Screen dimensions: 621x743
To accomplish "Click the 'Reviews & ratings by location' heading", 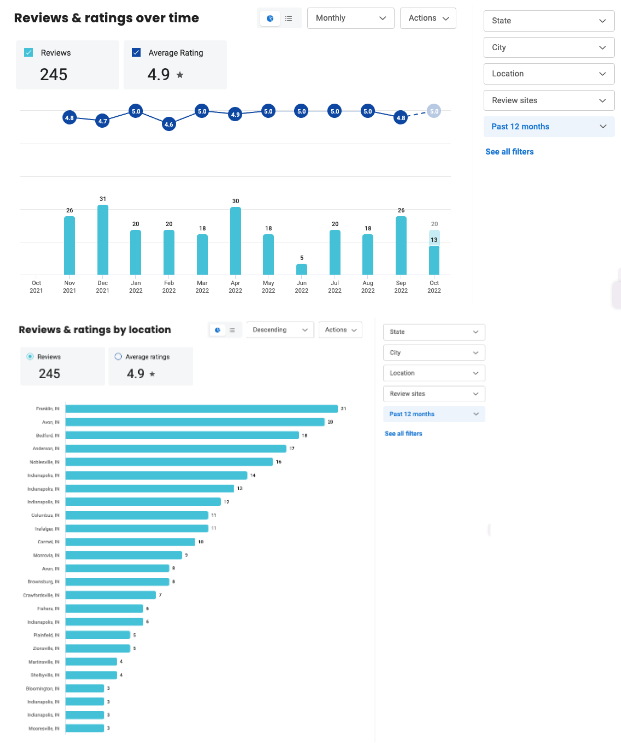I will [x=95, y=330].
